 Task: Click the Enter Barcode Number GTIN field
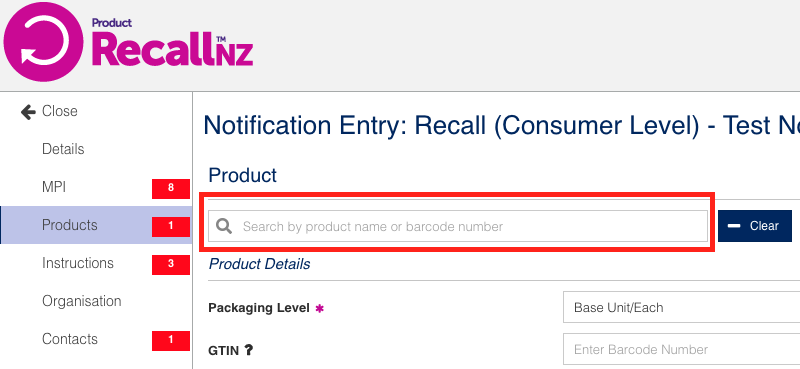(681, 350)
